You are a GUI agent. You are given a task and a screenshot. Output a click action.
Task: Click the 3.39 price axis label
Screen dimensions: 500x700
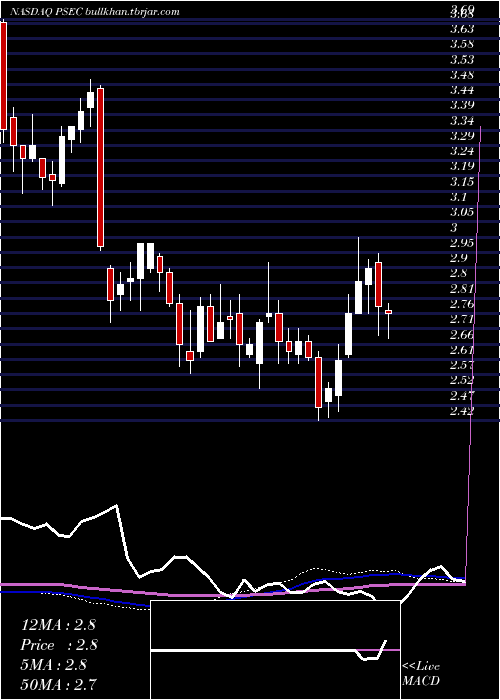coord(462,105)
